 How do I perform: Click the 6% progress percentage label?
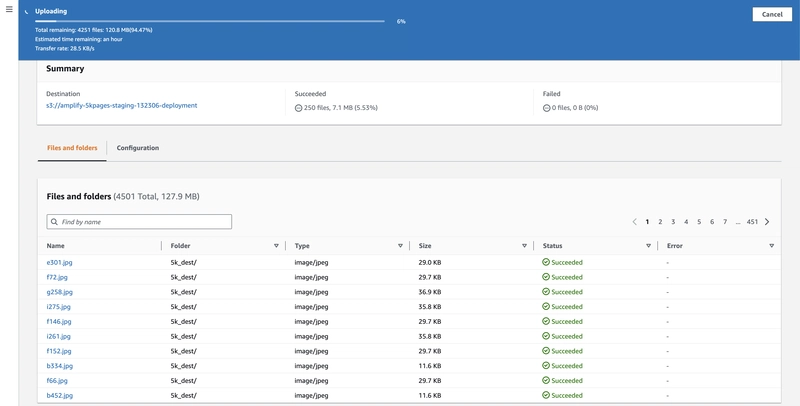coord(401,21)
